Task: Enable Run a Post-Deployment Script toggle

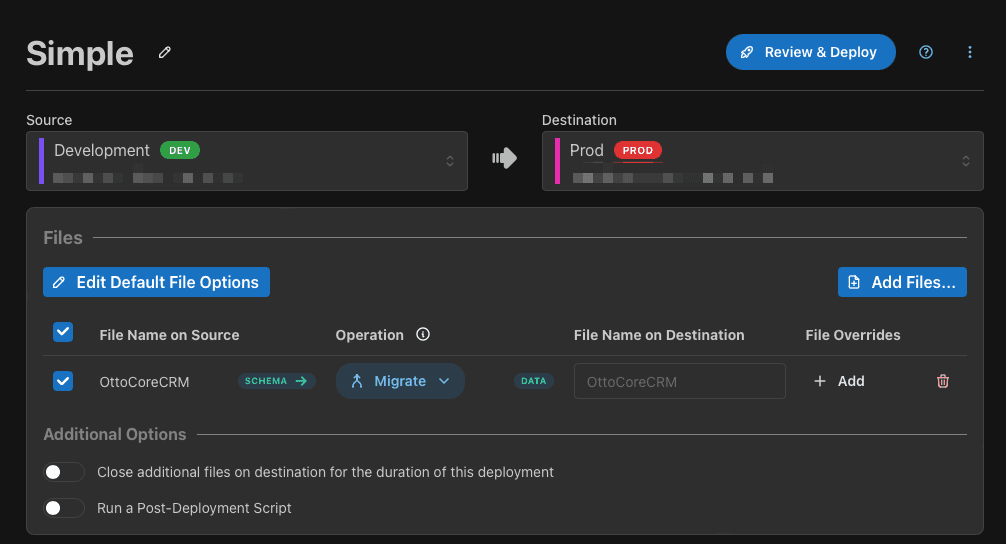Action: pyautogui.click(x=64, y=508)
